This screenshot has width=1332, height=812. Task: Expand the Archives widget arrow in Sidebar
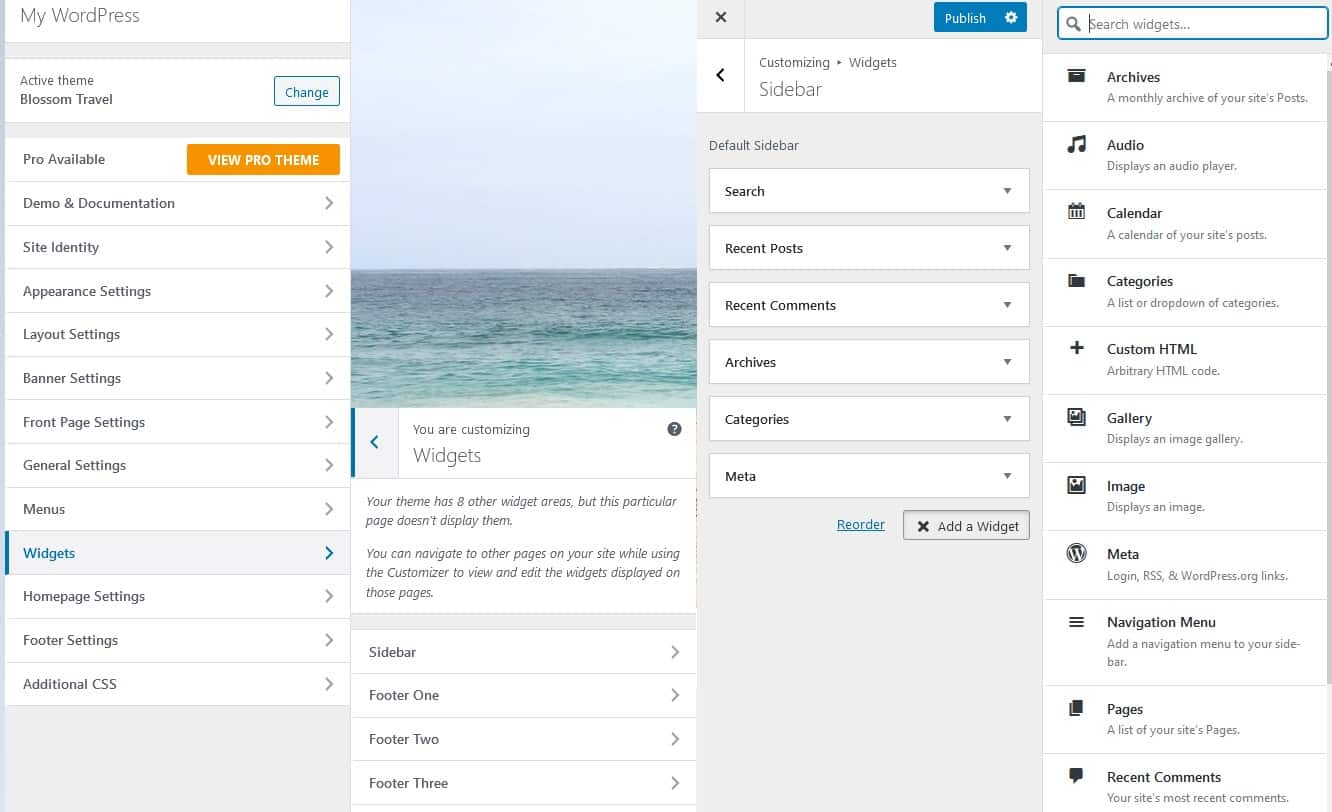(x=1007, y=362)
